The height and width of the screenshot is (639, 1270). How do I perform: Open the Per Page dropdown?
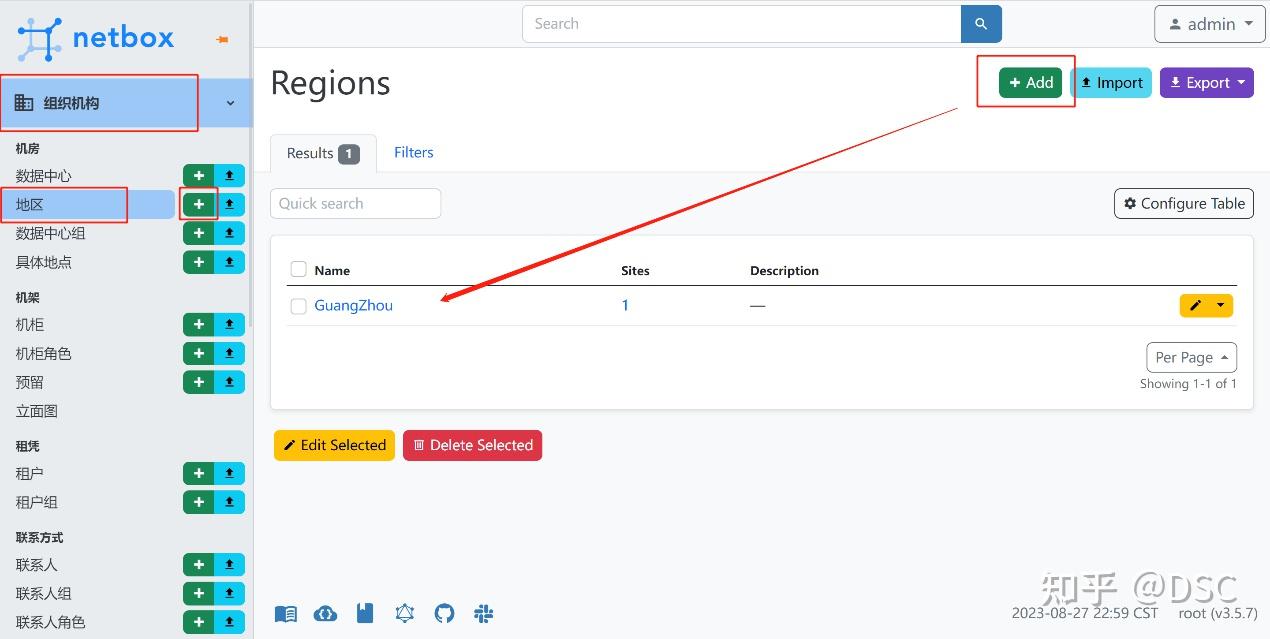tap(1191, 357)
